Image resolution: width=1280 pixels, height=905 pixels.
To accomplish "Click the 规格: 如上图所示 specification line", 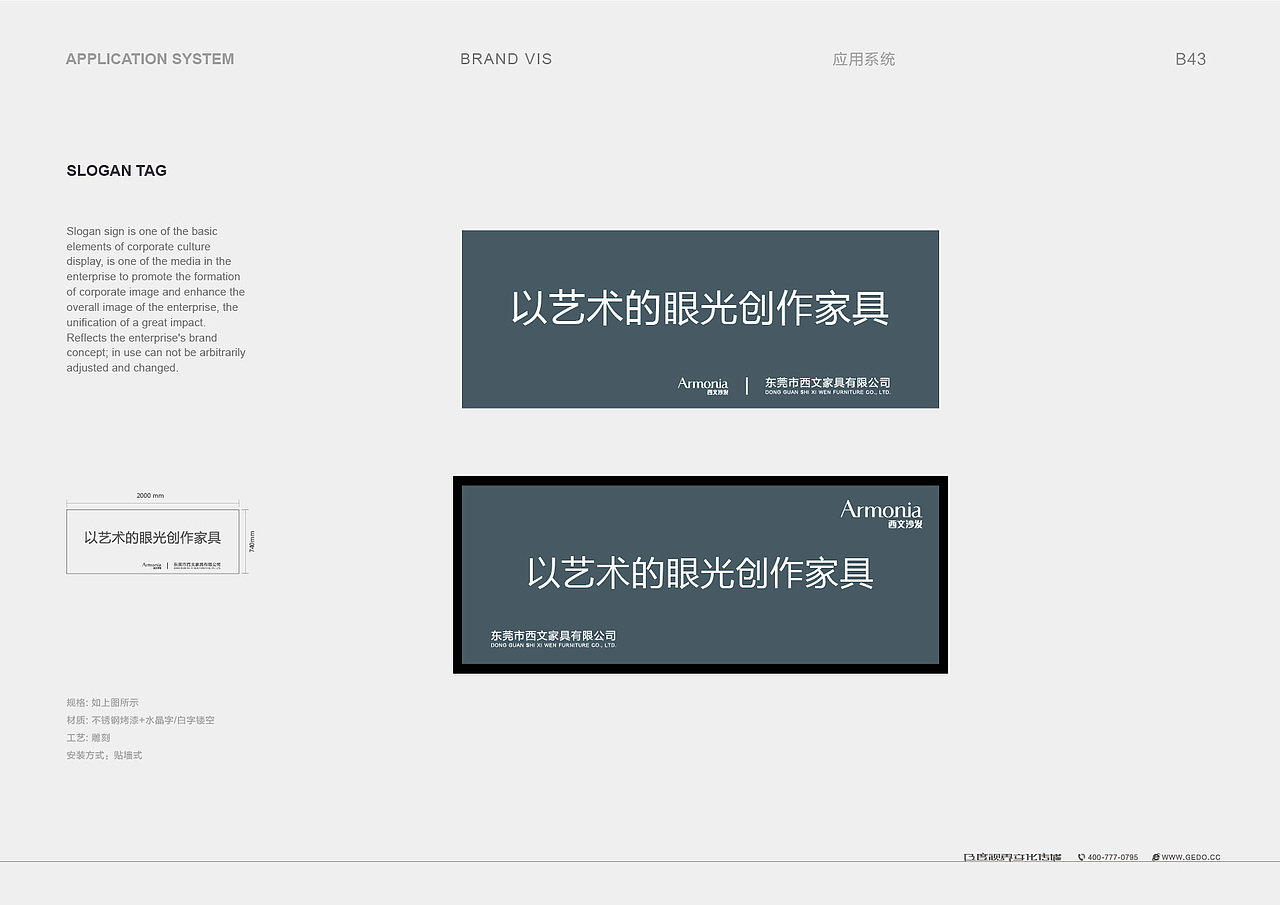I will point(103,703).
